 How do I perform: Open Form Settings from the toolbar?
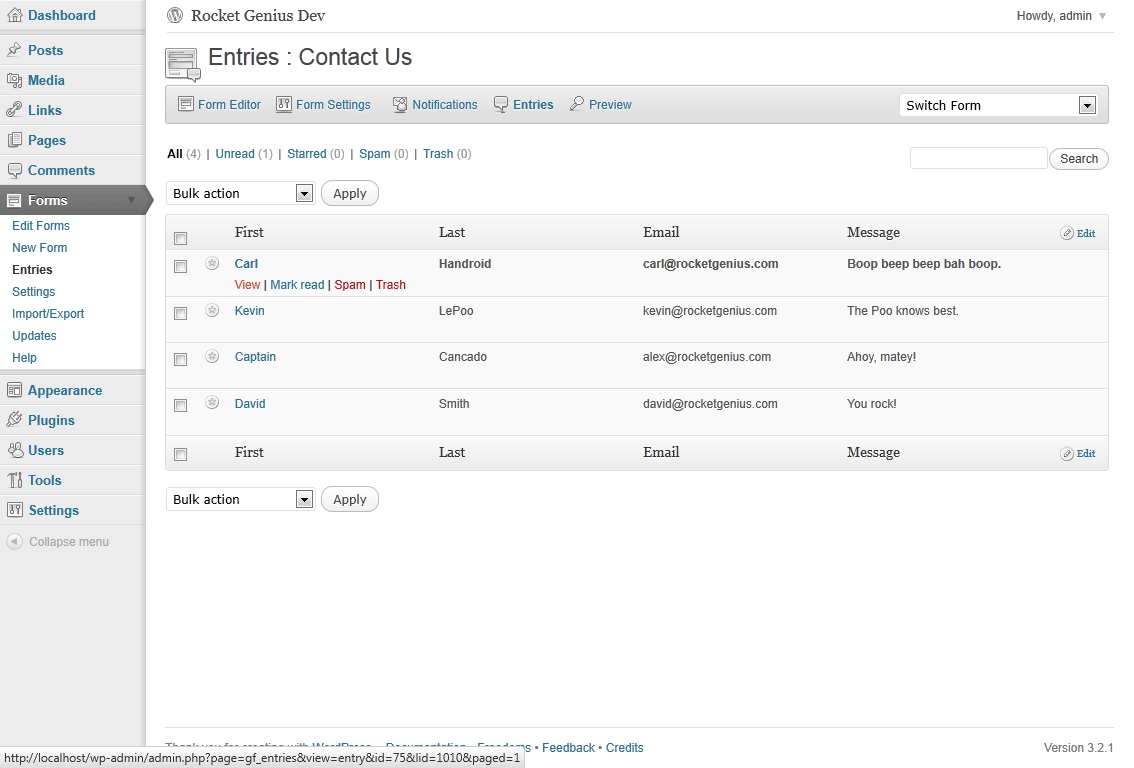tap(323, 104)
